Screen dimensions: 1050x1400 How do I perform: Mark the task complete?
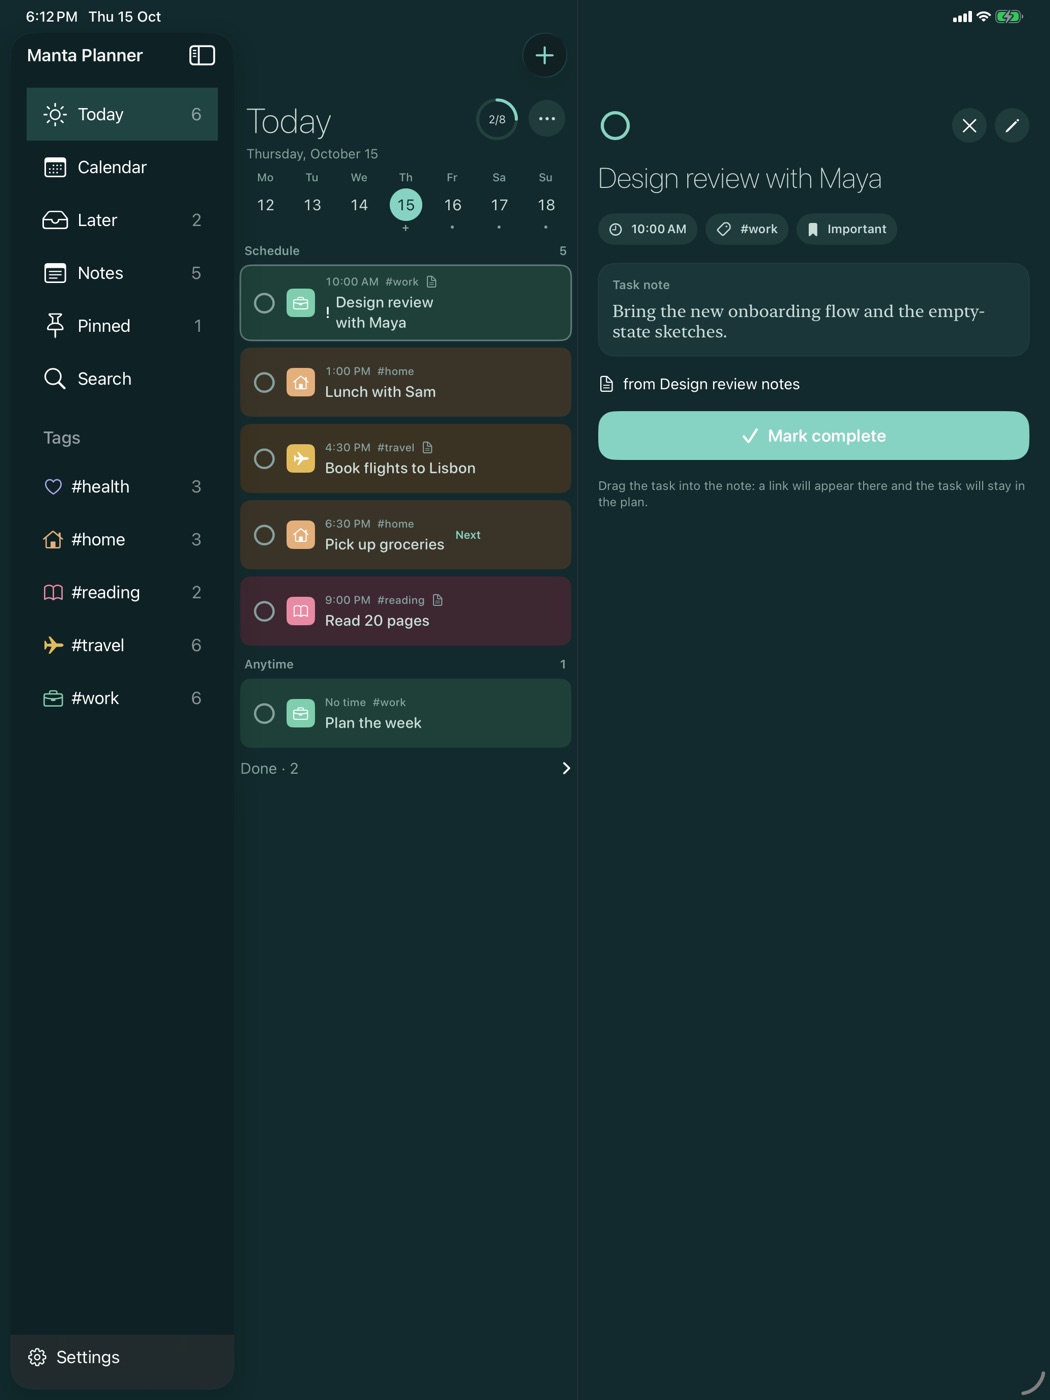tap(813, 436)
